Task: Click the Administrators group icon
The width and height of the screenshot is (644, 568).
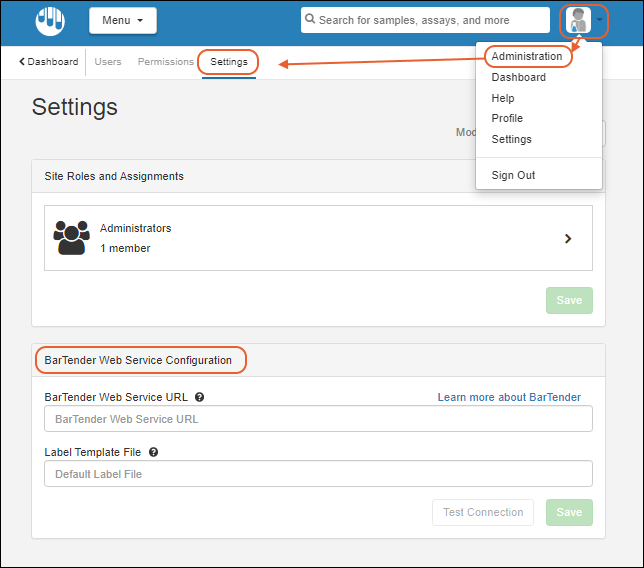Action: click(71, 238)
